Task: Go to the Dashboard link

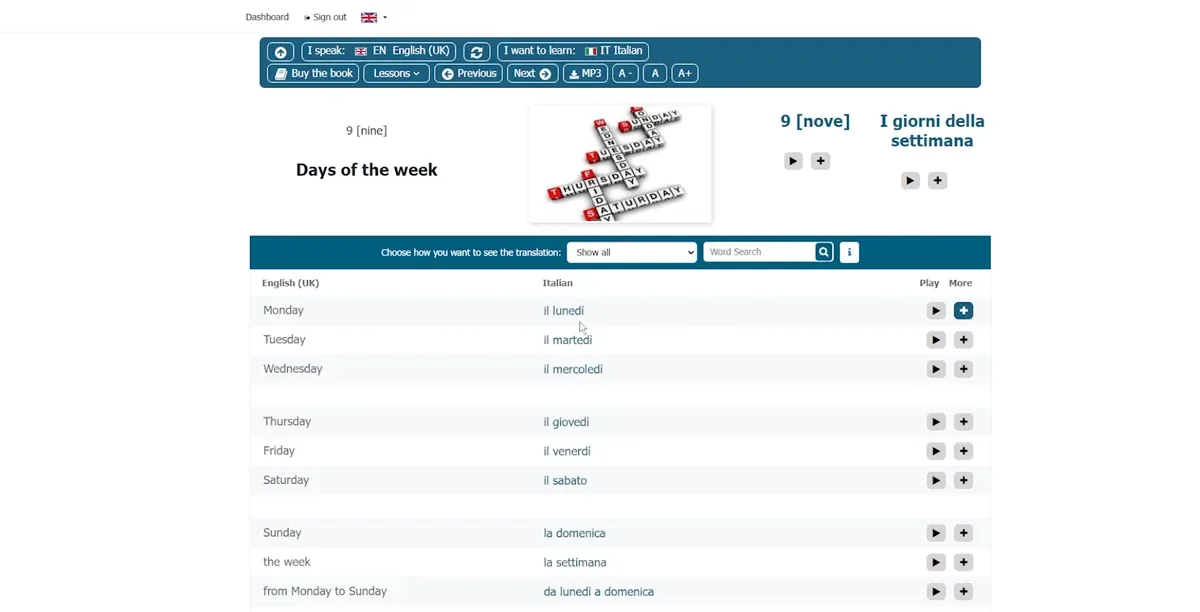Action: point(267,17)
